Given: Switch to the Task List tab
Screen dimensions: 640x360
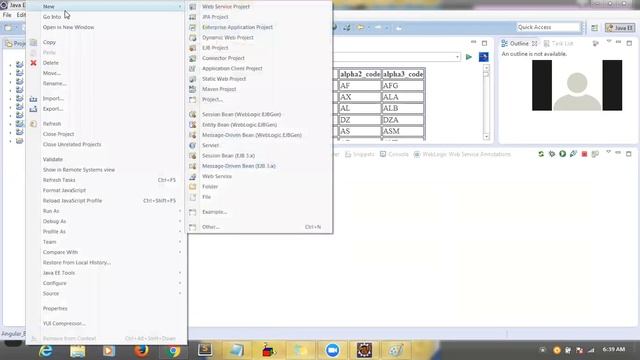Looking at the screenshot, I should pyautogui.click(x=559, y=43).
